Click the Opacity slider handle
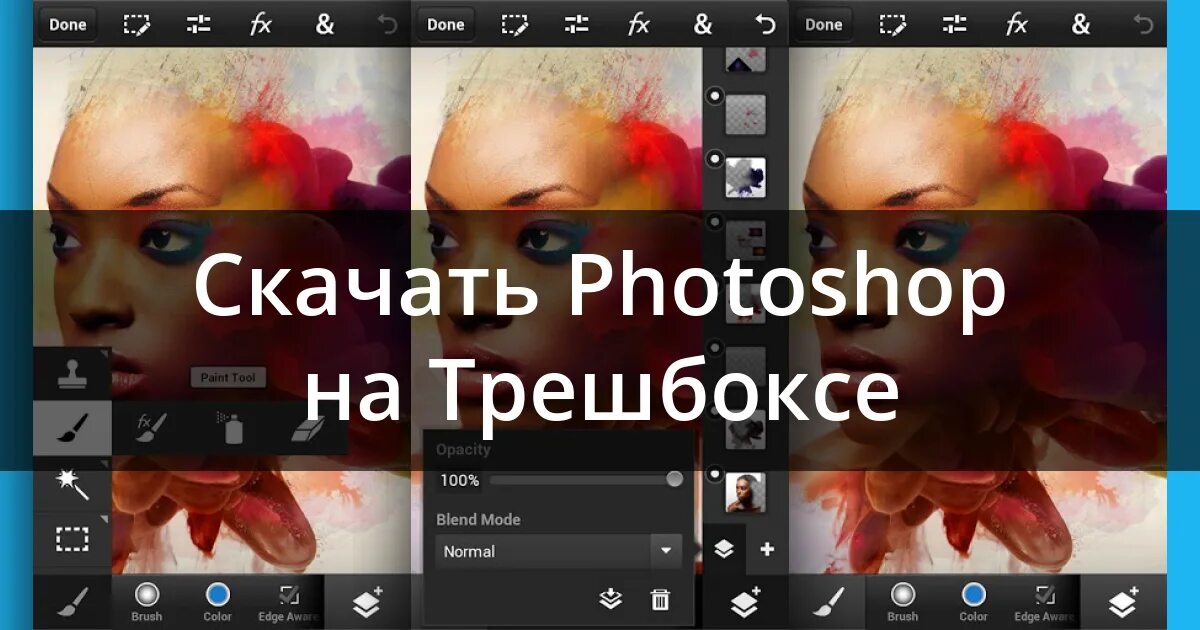Viewport: 1200px width, 630px height. click(x=675, y=479)
